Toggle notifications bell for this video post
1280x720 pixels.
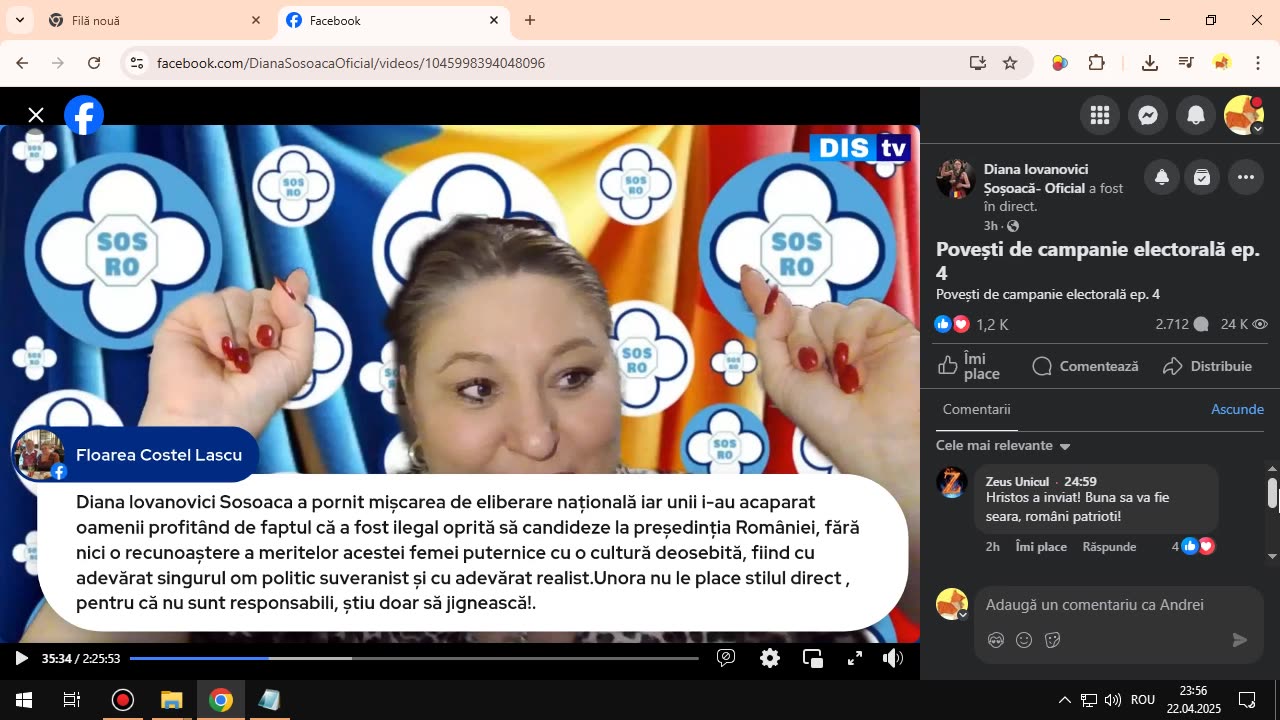(x=1162, y=178)
